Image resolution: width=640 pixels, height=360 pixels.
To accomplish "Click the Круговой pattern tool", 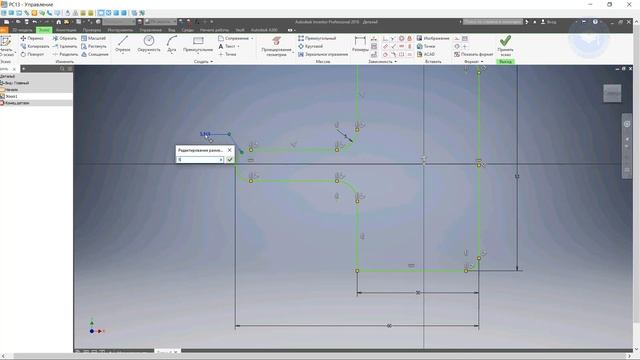I will click(x=310, y=46).
